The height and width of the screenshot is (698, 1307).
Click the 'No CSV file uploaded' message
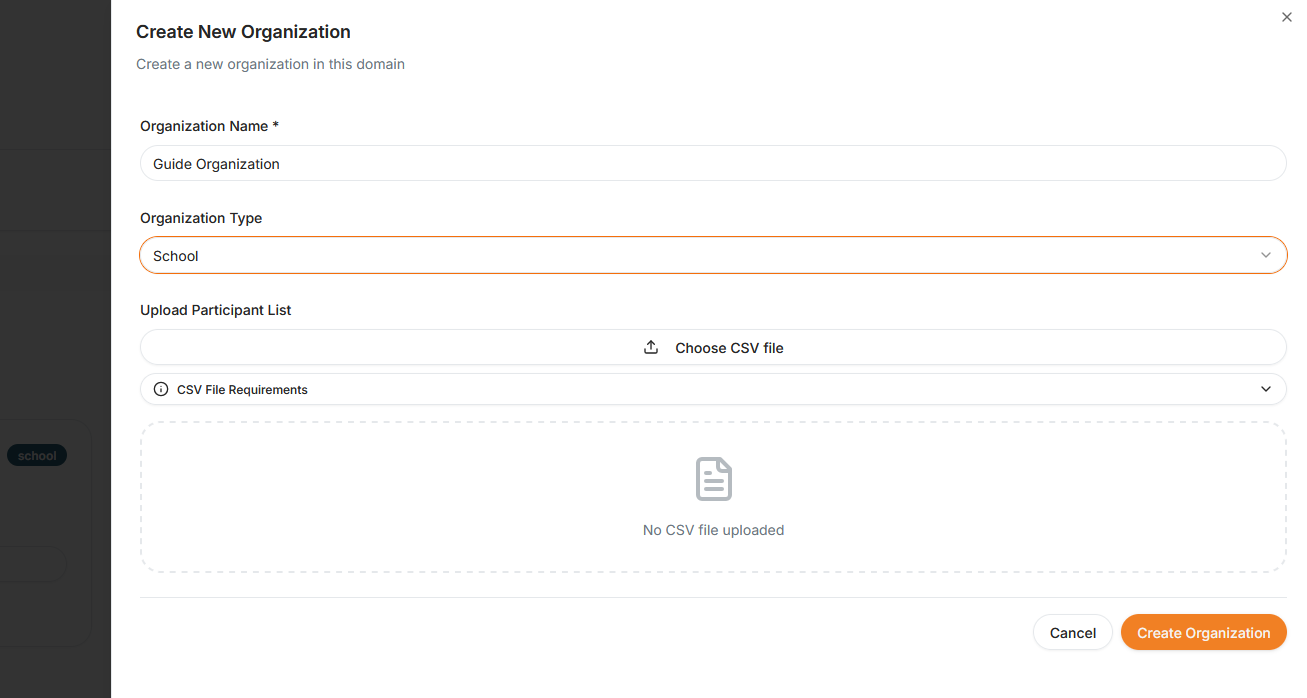[x=713, y=530]
